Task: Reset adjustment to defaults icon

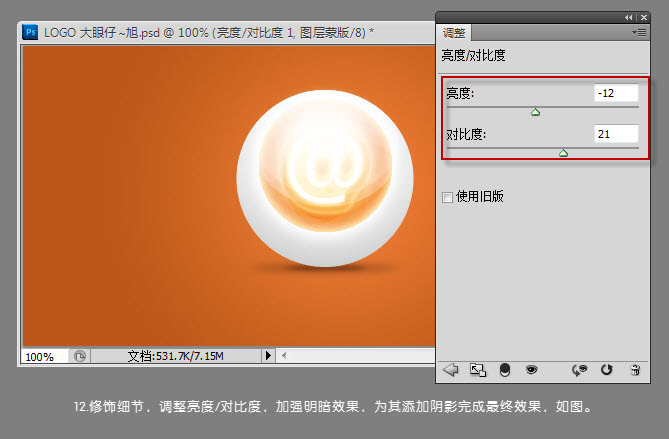Action: tap(606, 369)
